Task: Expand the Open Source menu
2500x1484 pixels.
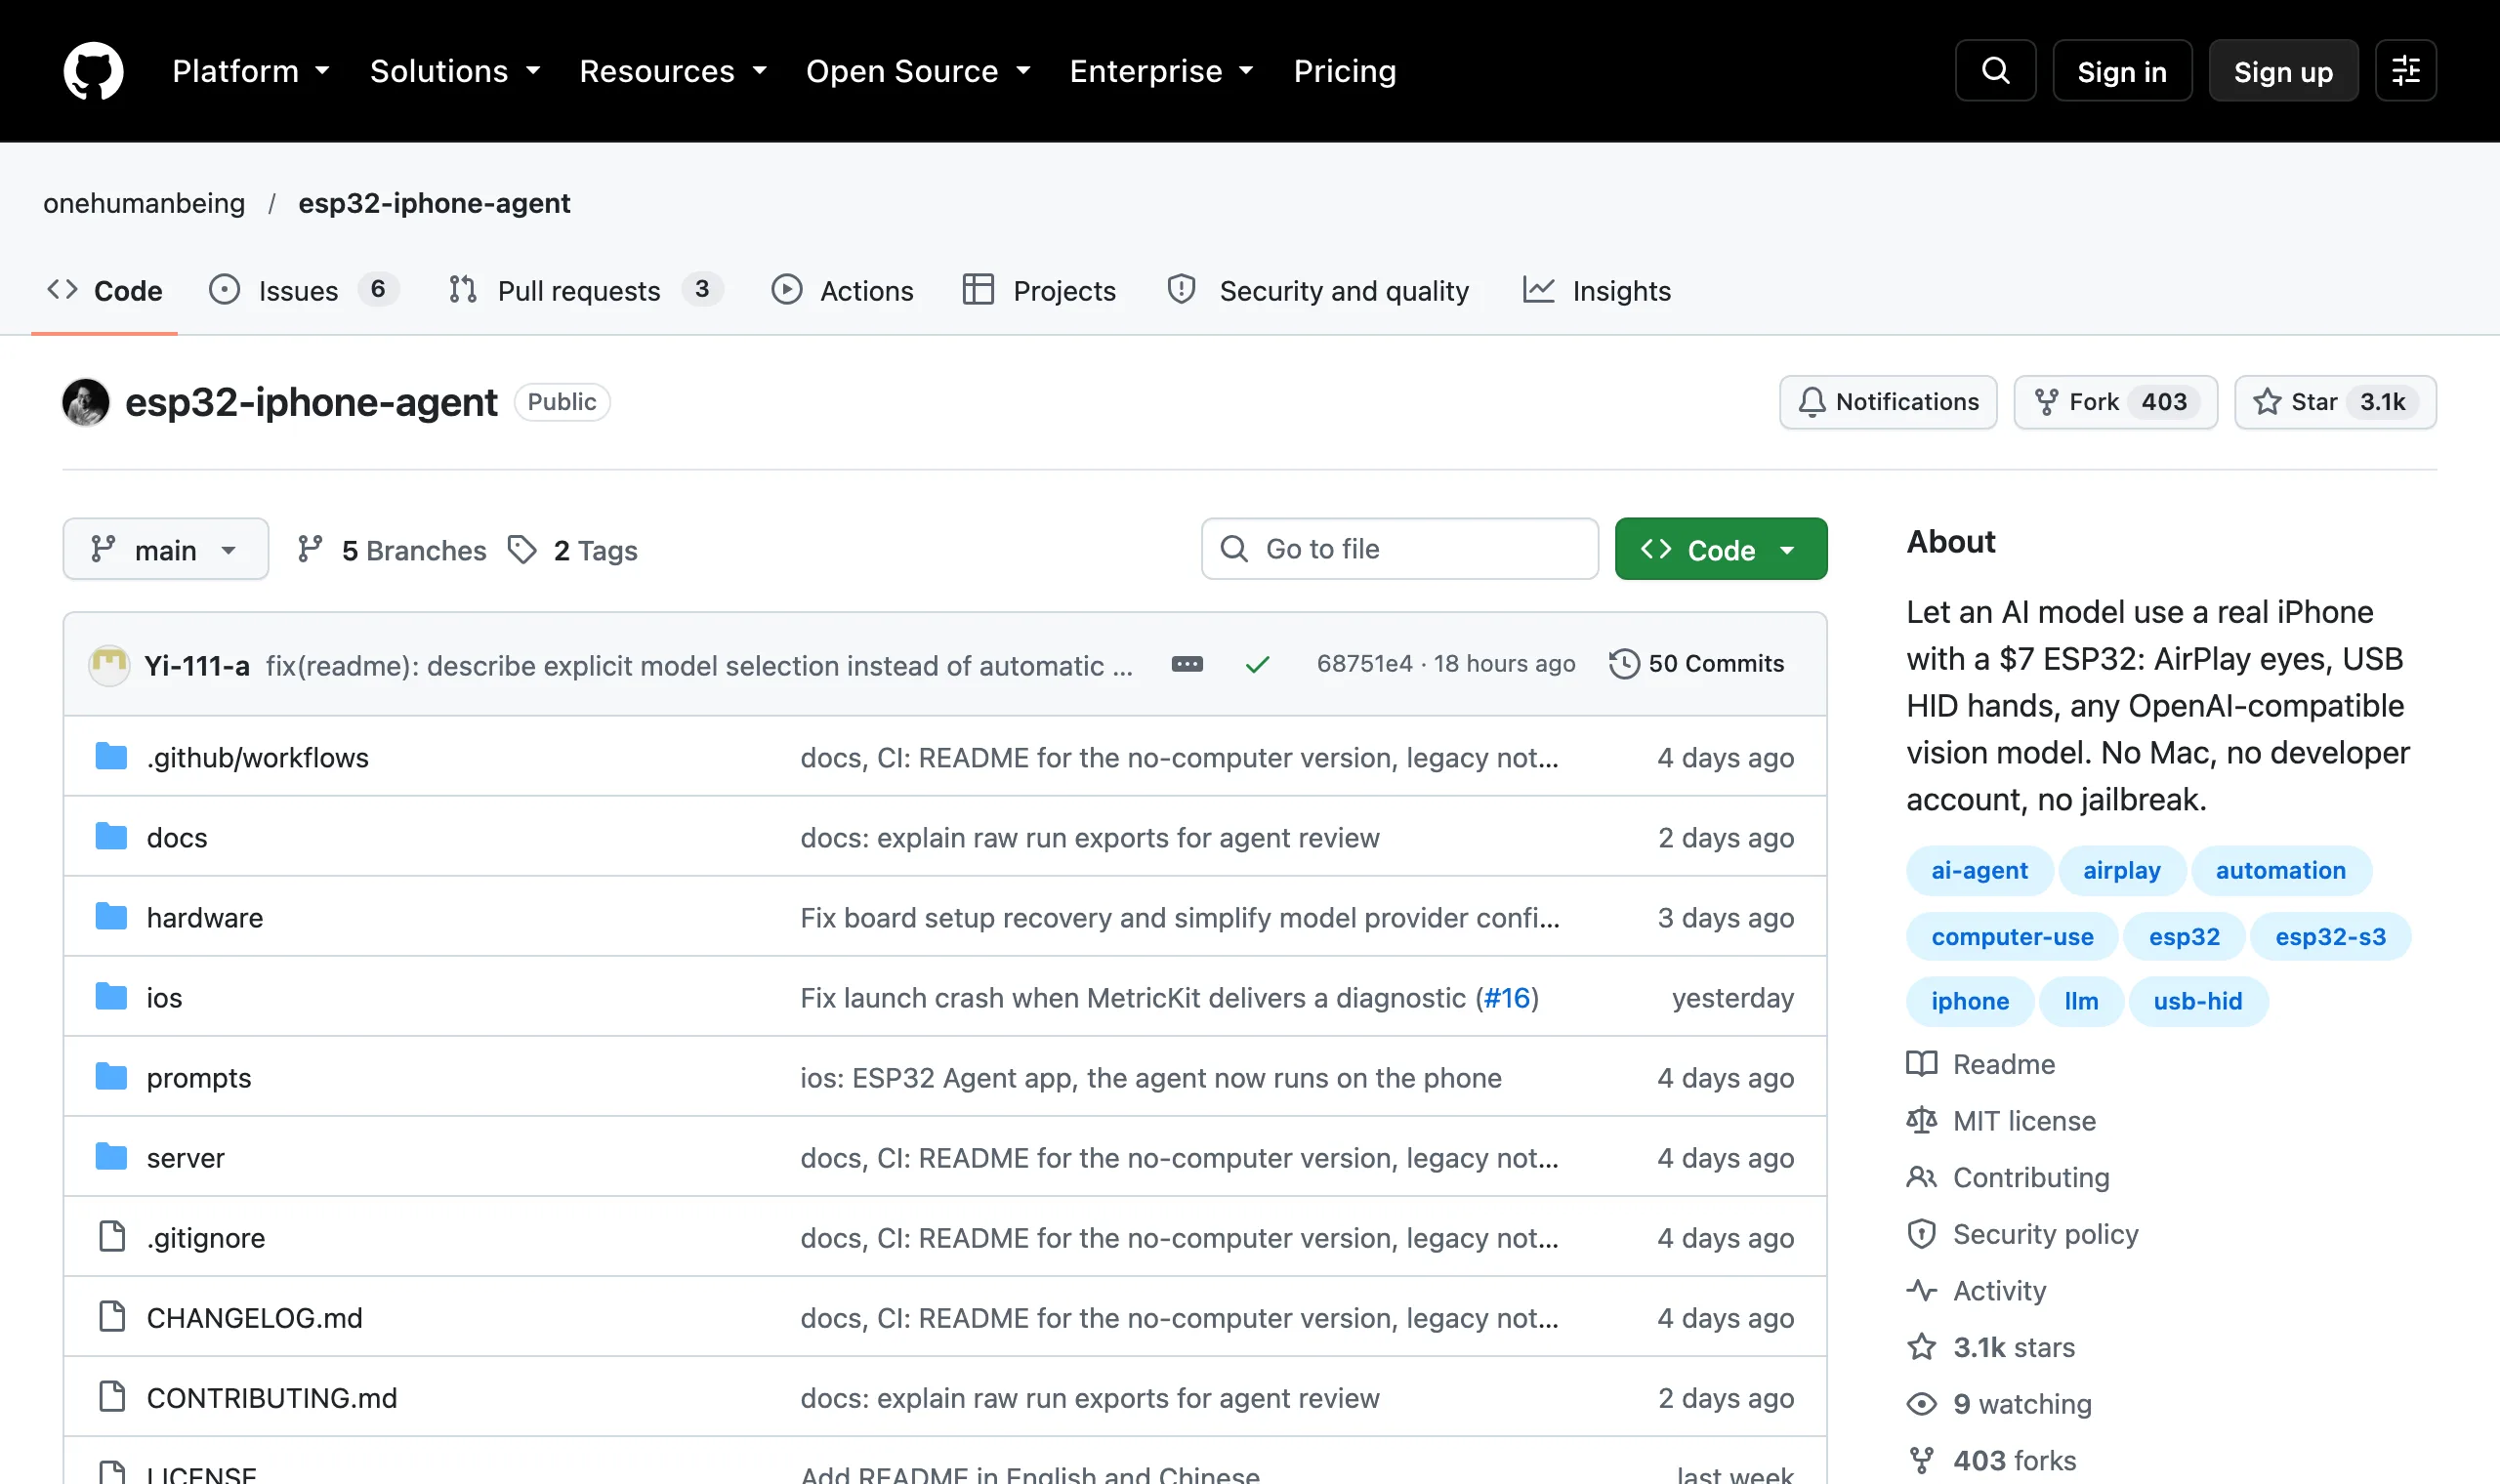Action: point(918,71)
